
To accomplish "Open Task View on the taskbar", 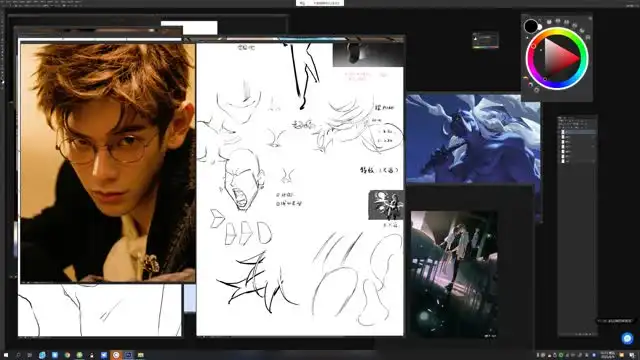I will [x=29, y=355].
